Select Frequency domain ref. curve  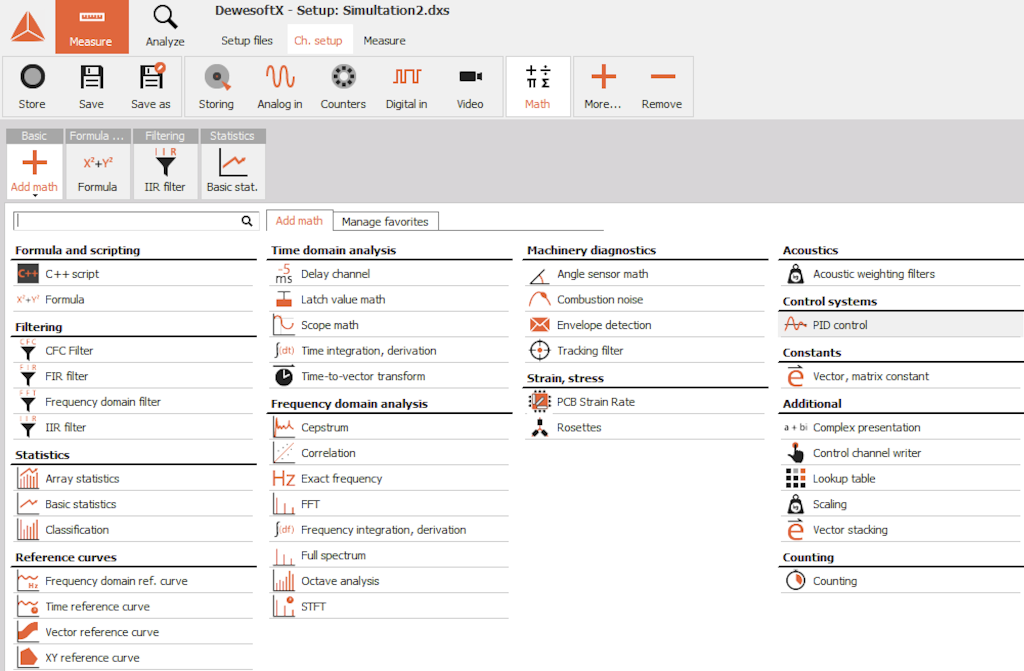133,581
